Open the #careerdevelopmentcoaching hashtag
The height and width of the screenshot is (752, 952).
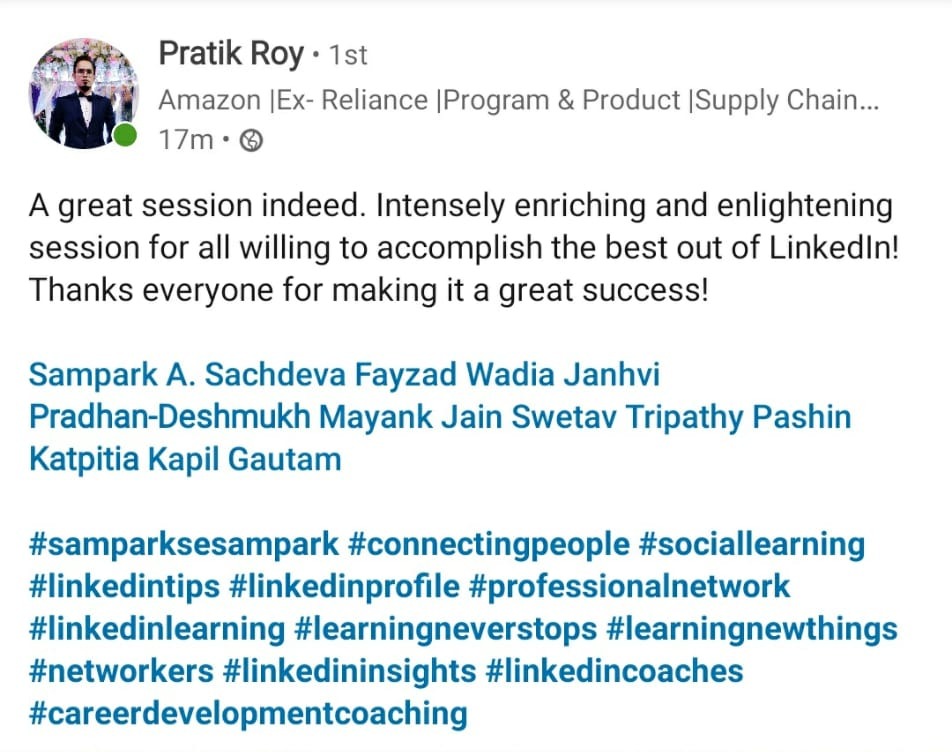point(248,713)
